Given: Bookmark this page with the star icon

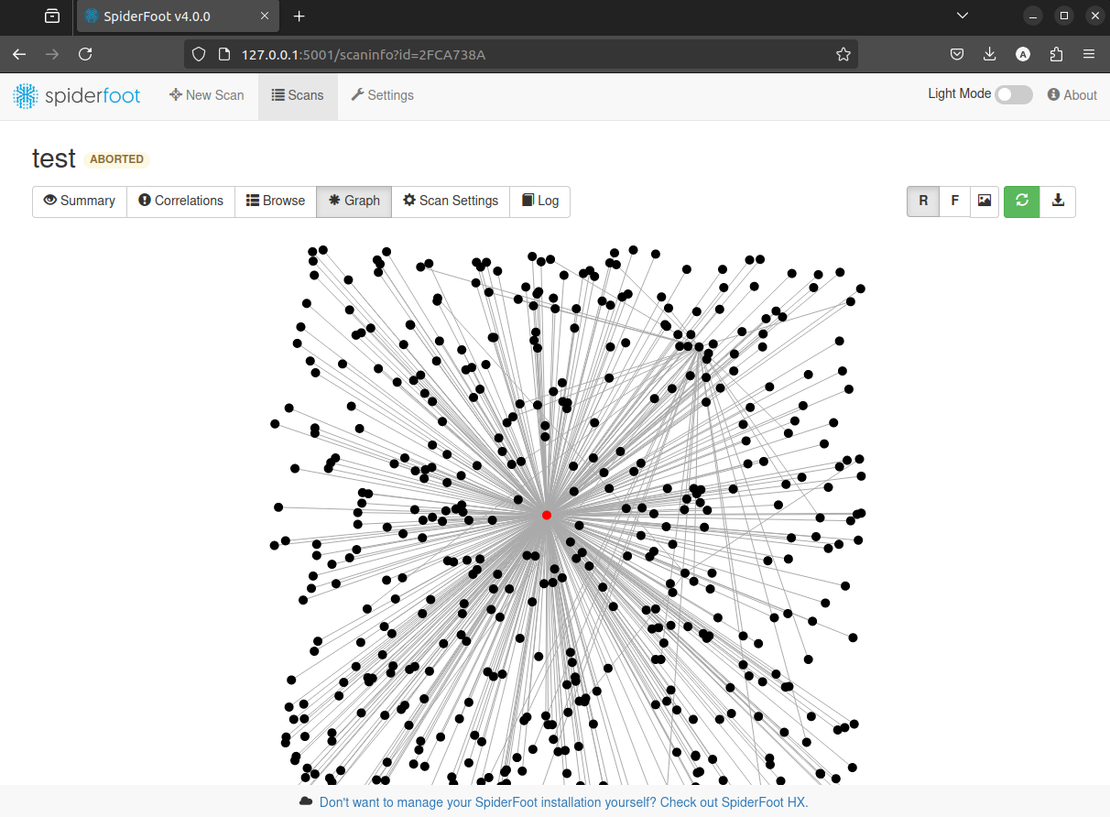Looking at the screenshot, I should [843, 55].
